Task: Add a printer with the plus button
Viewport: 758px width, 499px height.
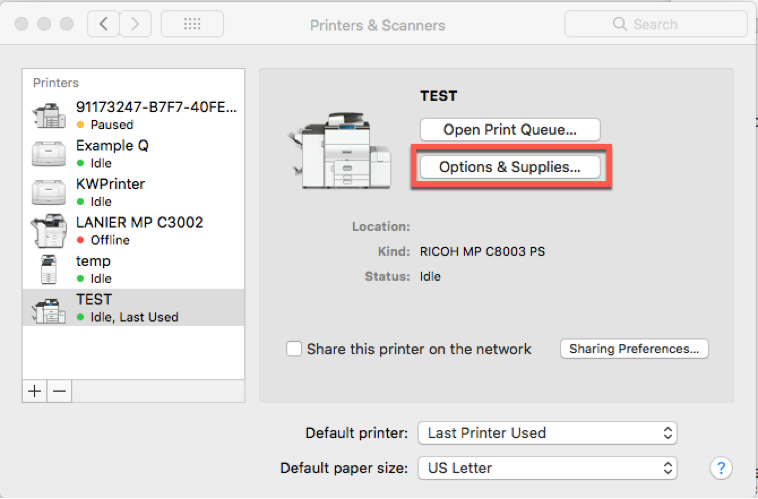Action: pyautogui.click(x=34, y=391)
